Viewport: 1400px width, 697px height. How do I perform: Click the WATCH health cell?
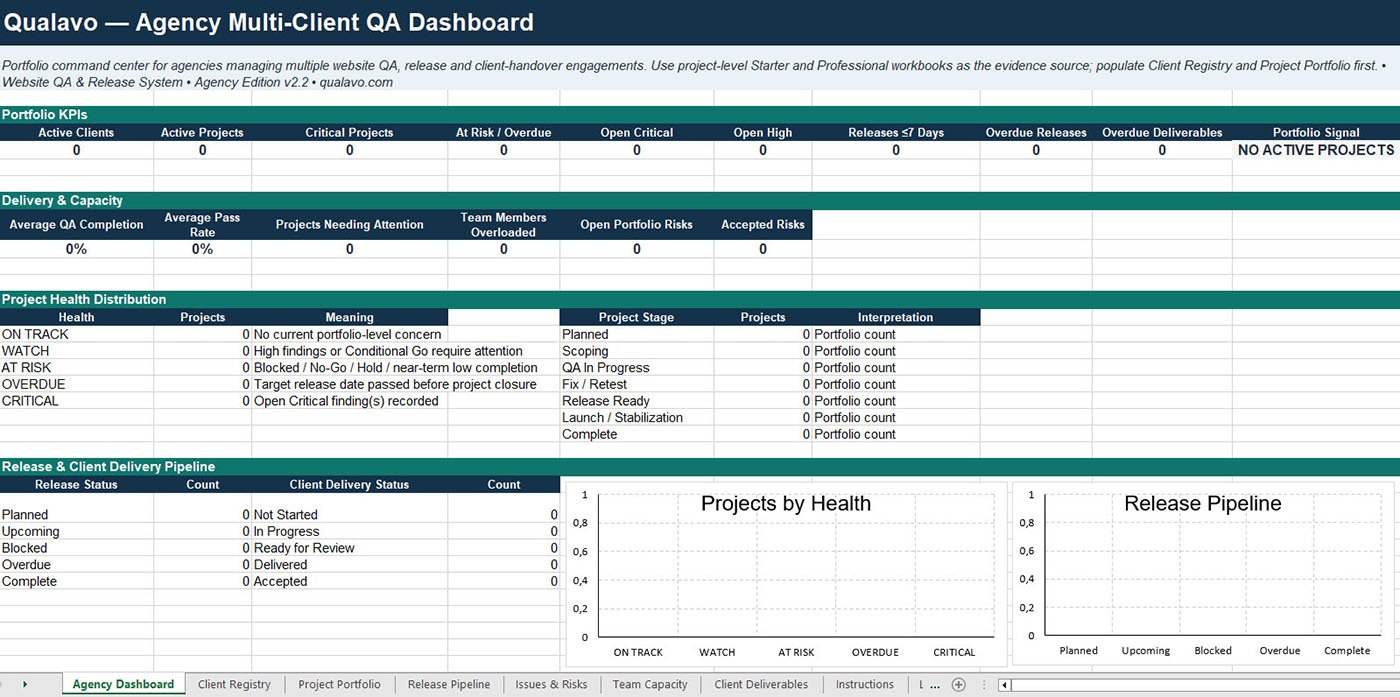click(x=76, y=351)
